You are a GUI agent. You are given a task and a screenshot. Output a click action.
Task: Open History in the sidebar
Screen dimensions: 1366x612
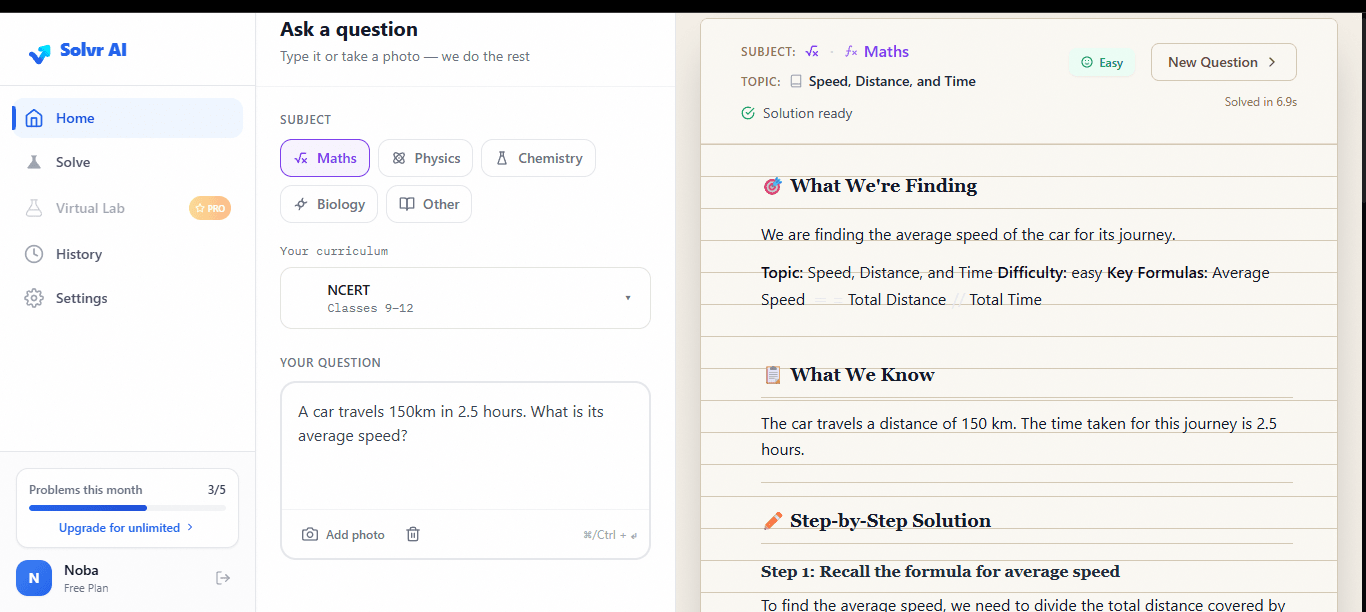(128, 254)
